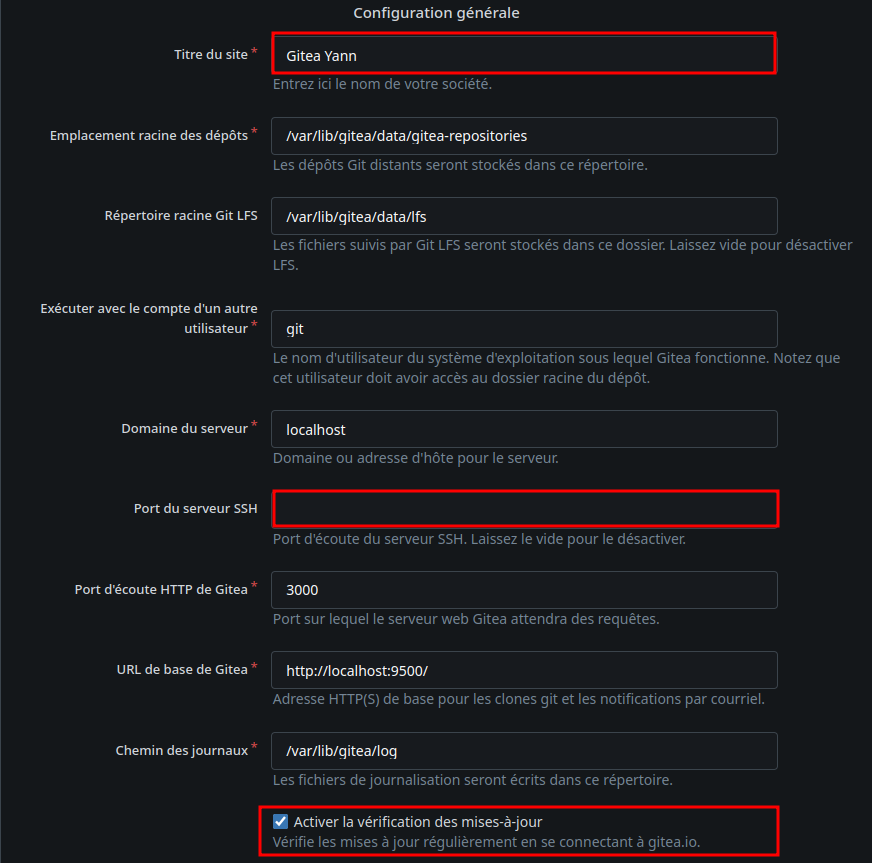The image size is (872, 863).
Task: Click the 'Répertoire racine Git LFS' label
Action: pos(181,215)
